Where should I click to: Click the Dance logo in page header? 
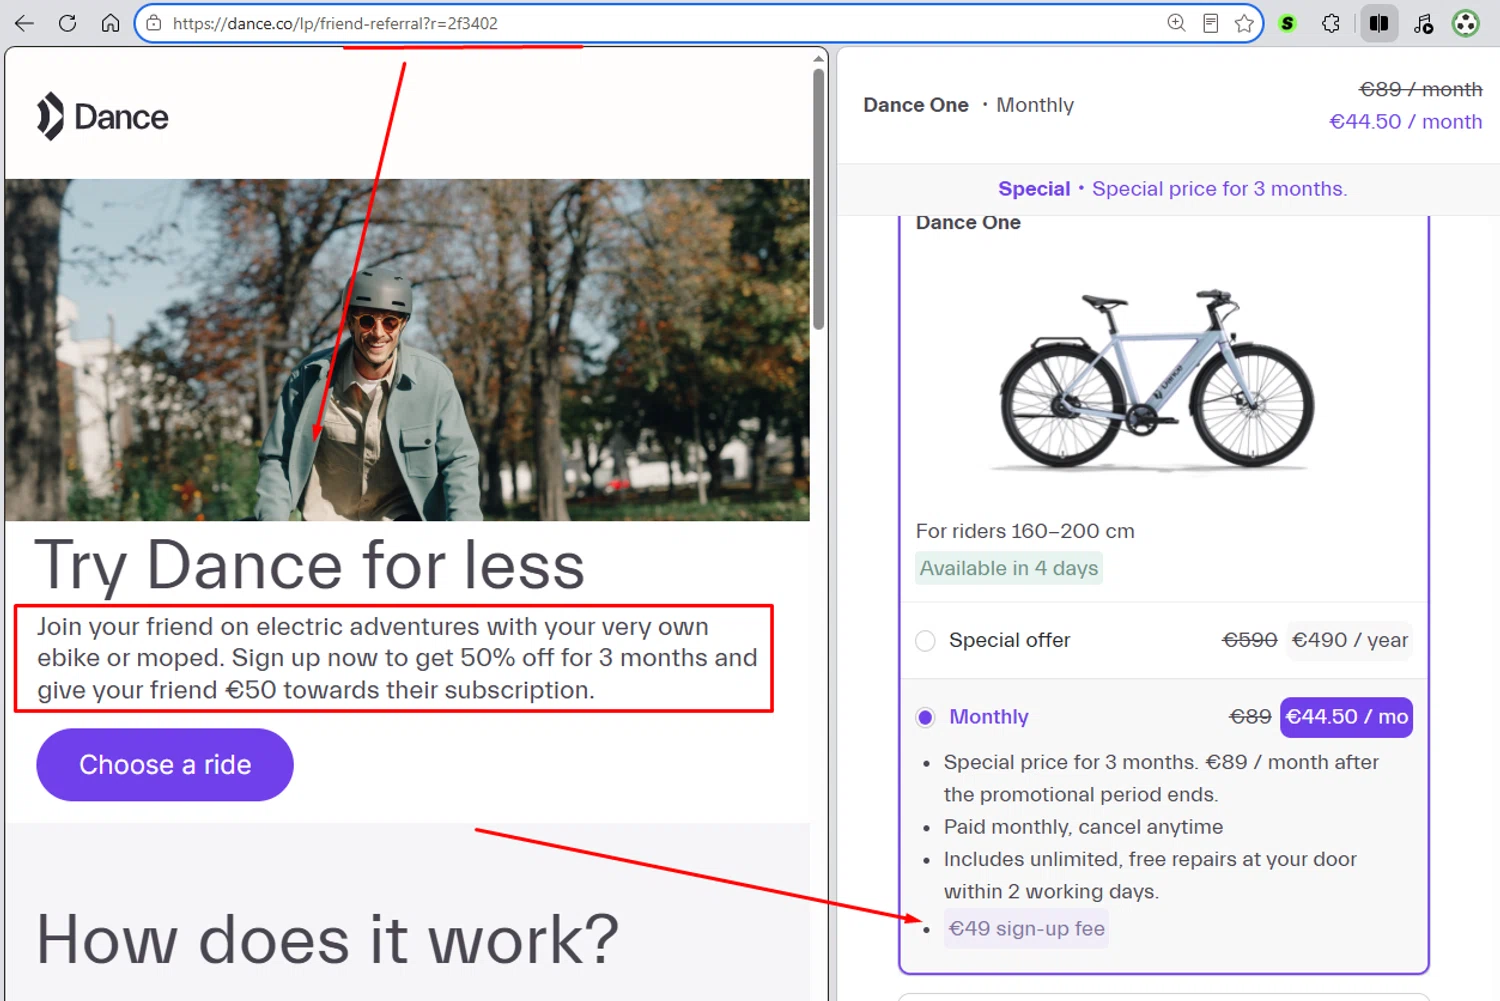click(x=103, y=117)
